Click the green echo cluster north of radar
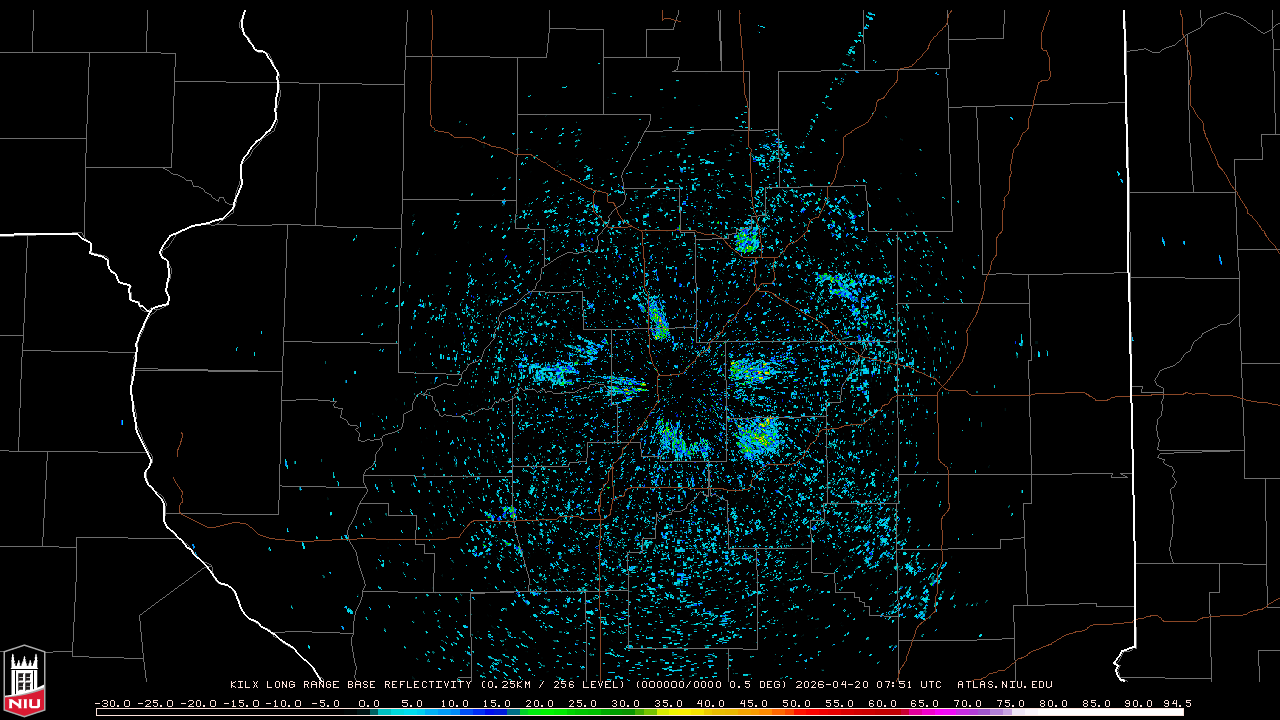Image resolution: width=1280 pixels, height=720 pixels. [747, 239]
